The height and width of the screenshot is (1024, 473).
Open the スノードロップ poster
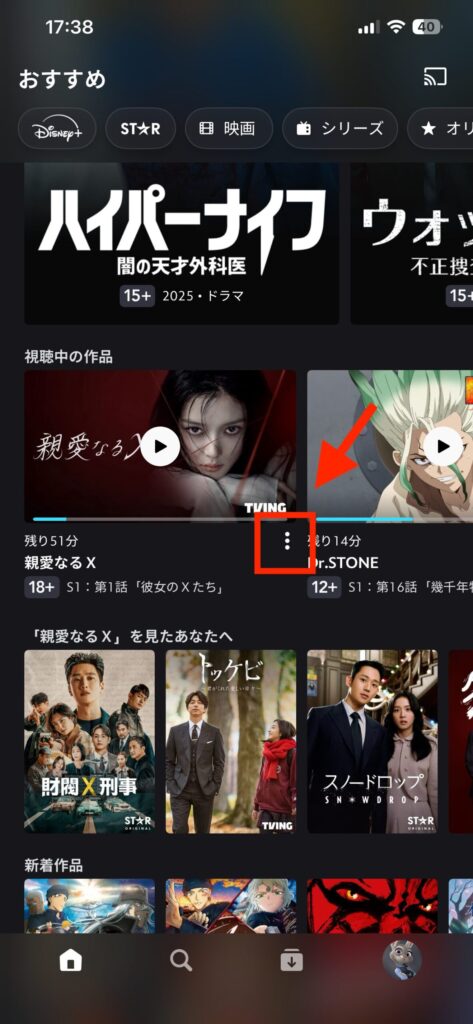pos(372,741)
